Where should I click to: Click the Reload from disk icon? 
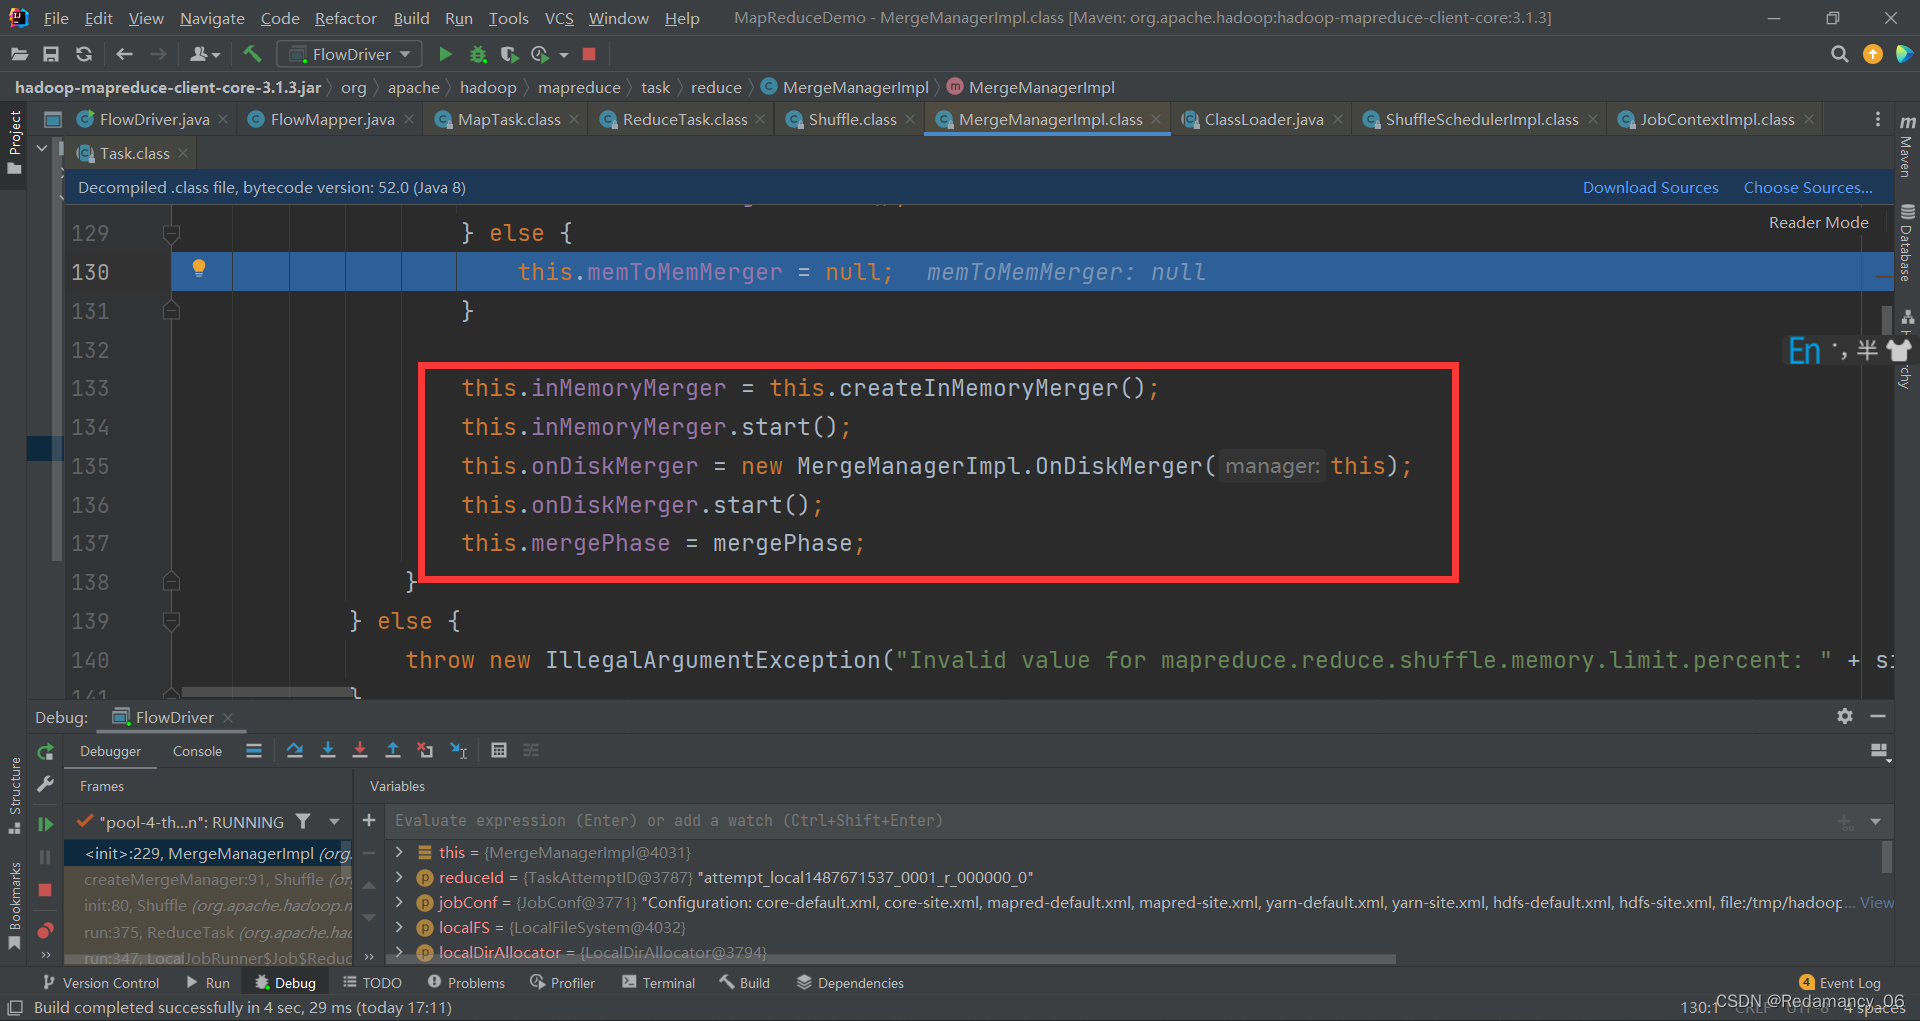[x=84, y=54]
